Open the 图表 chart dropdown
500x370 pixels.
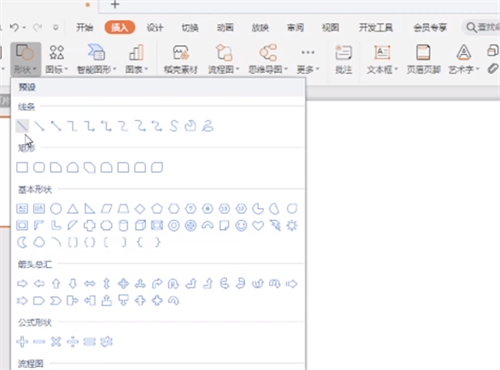136,59
